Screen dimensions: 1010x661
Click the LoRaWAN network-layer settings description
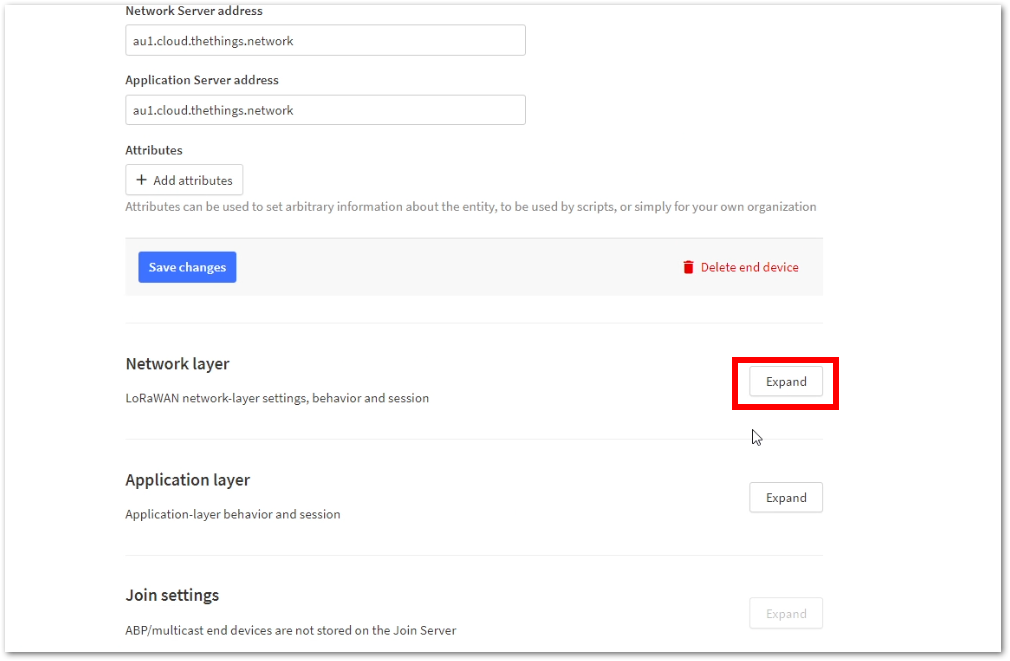tap(277, 398)
